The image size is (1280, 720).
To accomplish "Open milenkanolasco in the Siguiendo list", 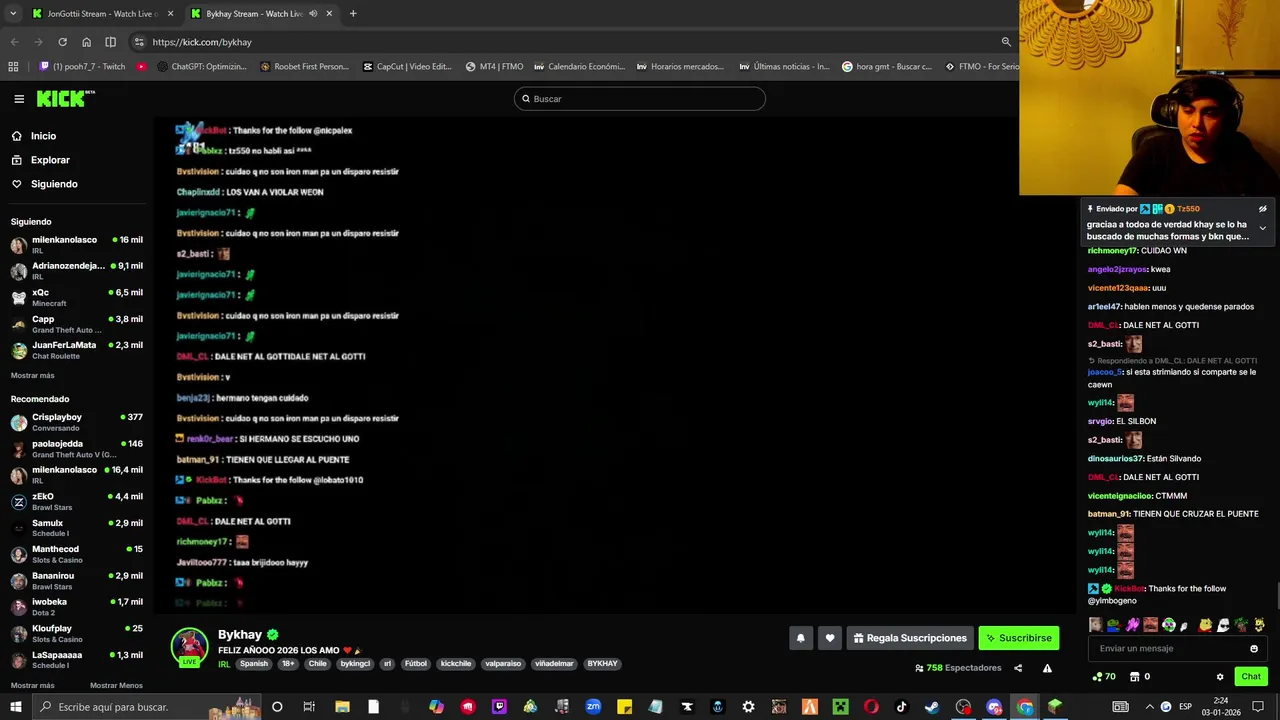I will pyautogui.click(x=76, y=244).
